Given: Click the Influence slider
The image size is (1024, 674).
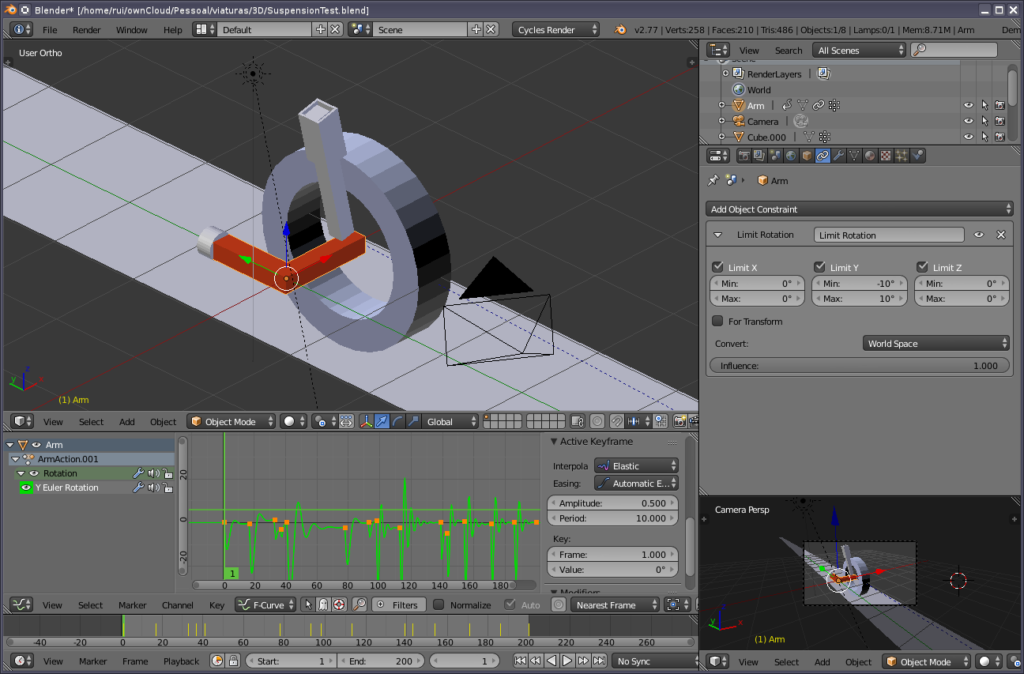Looking at the screenshot, I should click(x=860, y=366).
